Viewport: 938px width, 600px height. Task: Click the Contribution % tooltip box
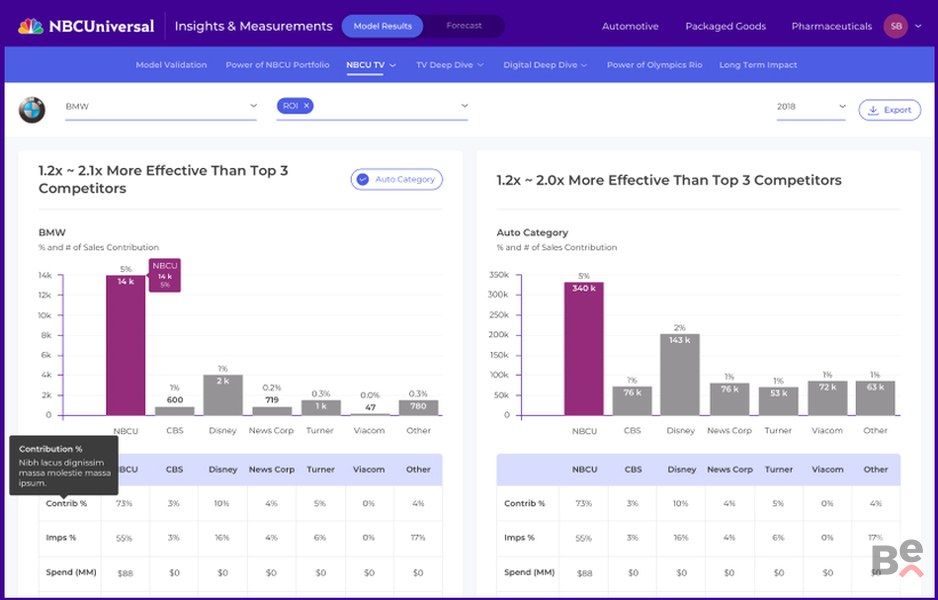63,465
